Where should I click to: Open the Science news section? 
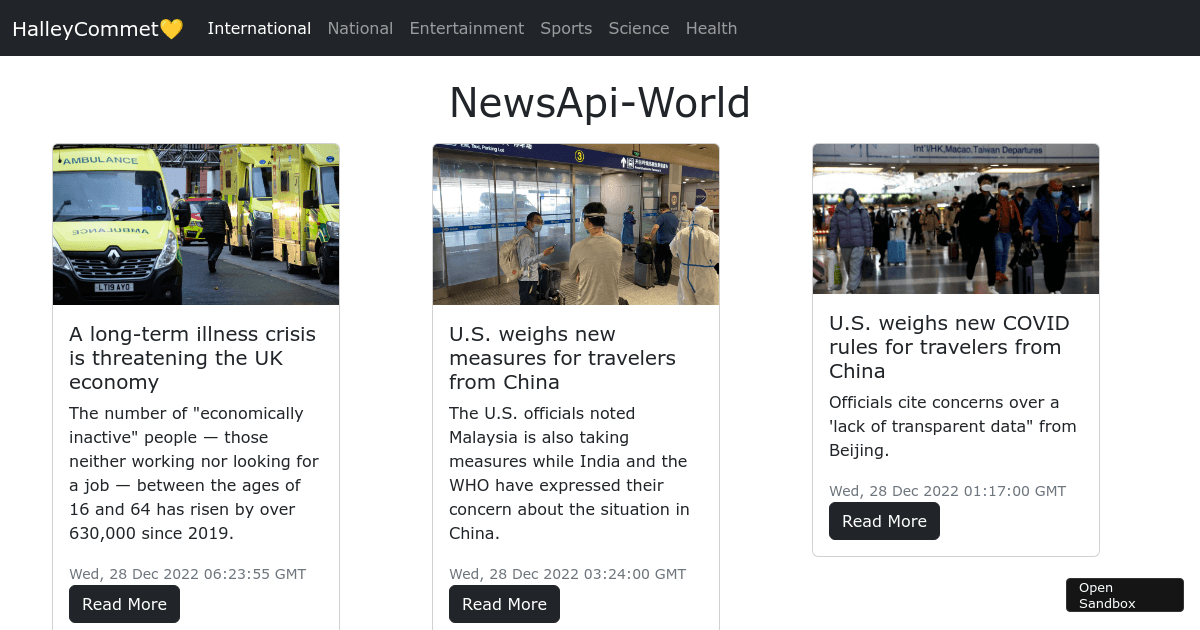click(639, 28)
